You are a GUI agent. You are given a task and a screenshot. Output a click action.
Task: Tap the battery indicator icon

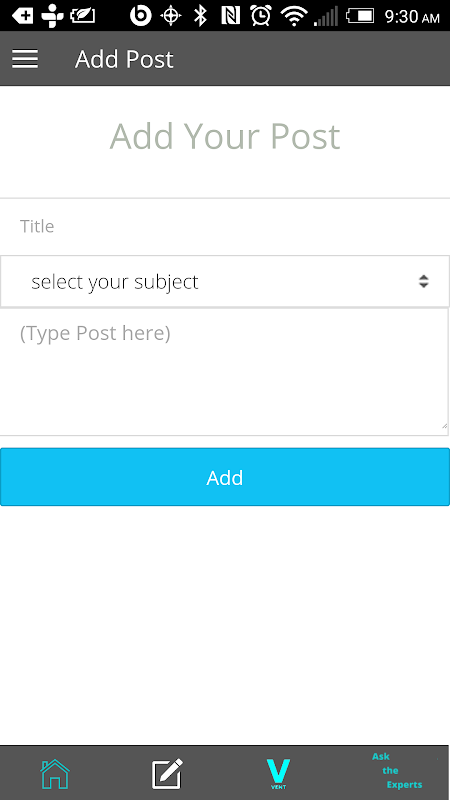360,16
